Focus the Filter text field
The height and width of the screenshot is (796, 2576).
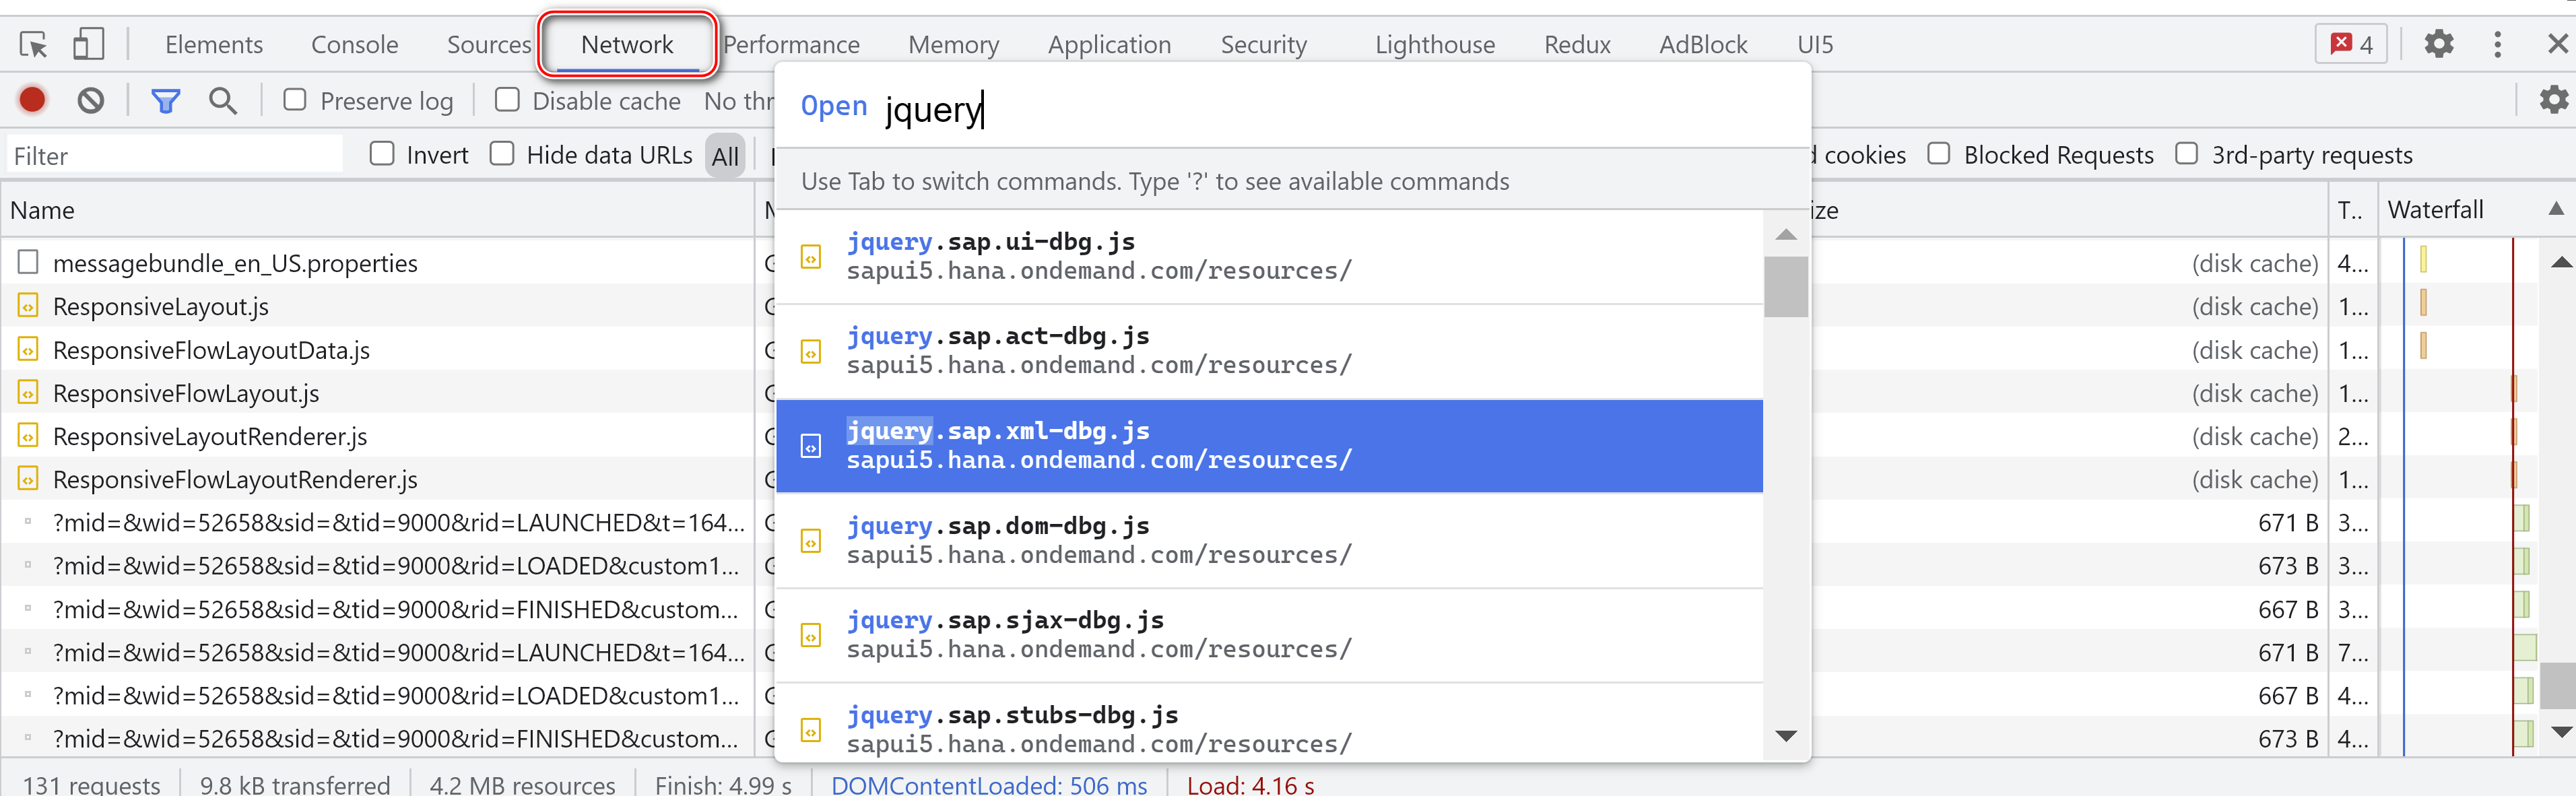[175, 155]
